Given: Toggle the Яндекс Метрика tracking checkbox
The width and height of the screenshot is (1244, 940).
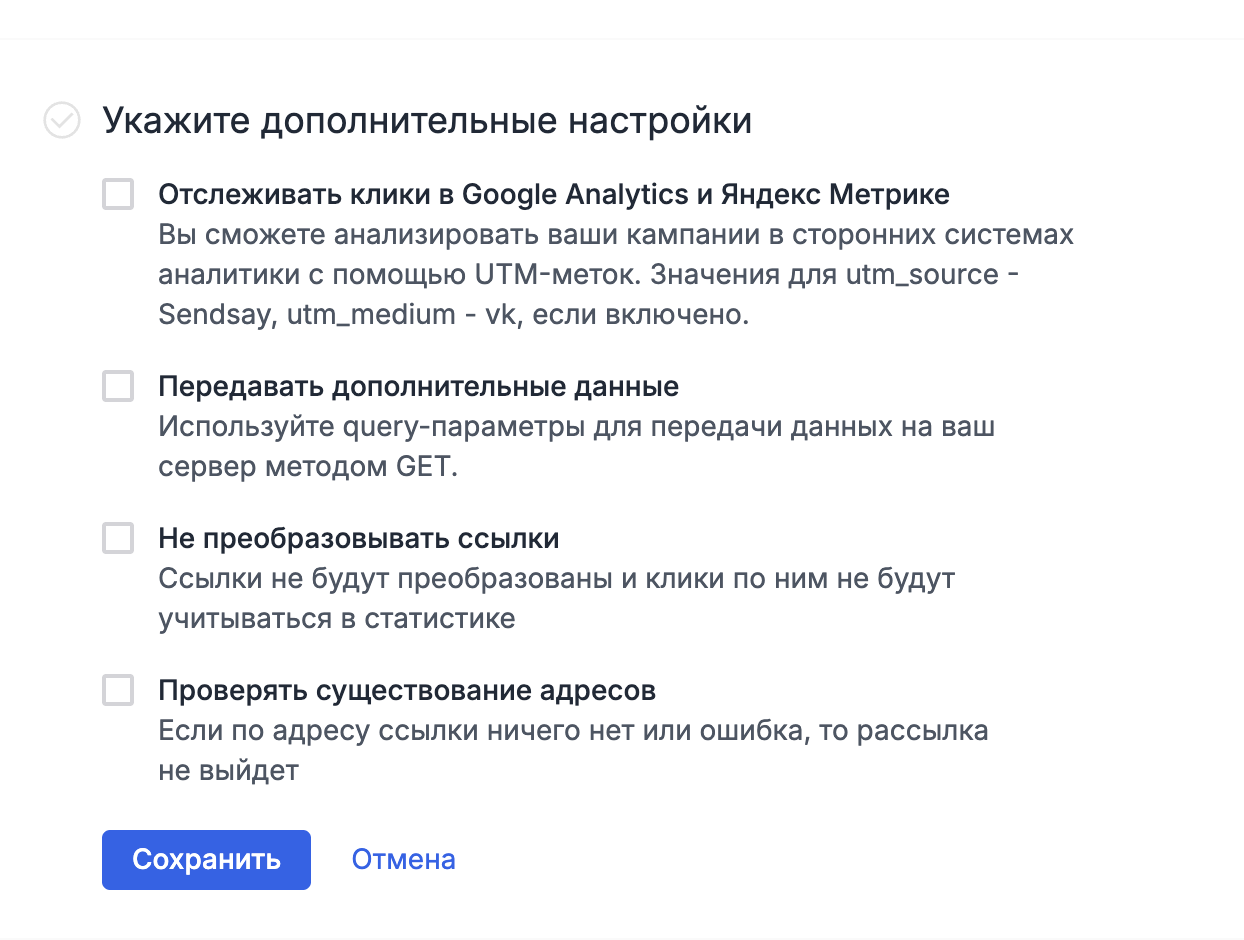Looking at the screenshot, I should point(117,194).
